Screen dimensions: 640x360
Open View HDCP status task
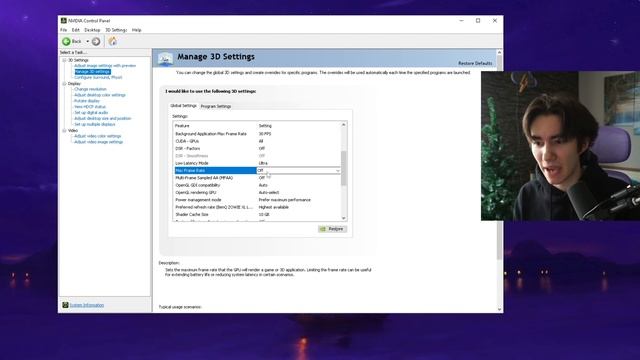pyautogui.click(x=90, y=107)
